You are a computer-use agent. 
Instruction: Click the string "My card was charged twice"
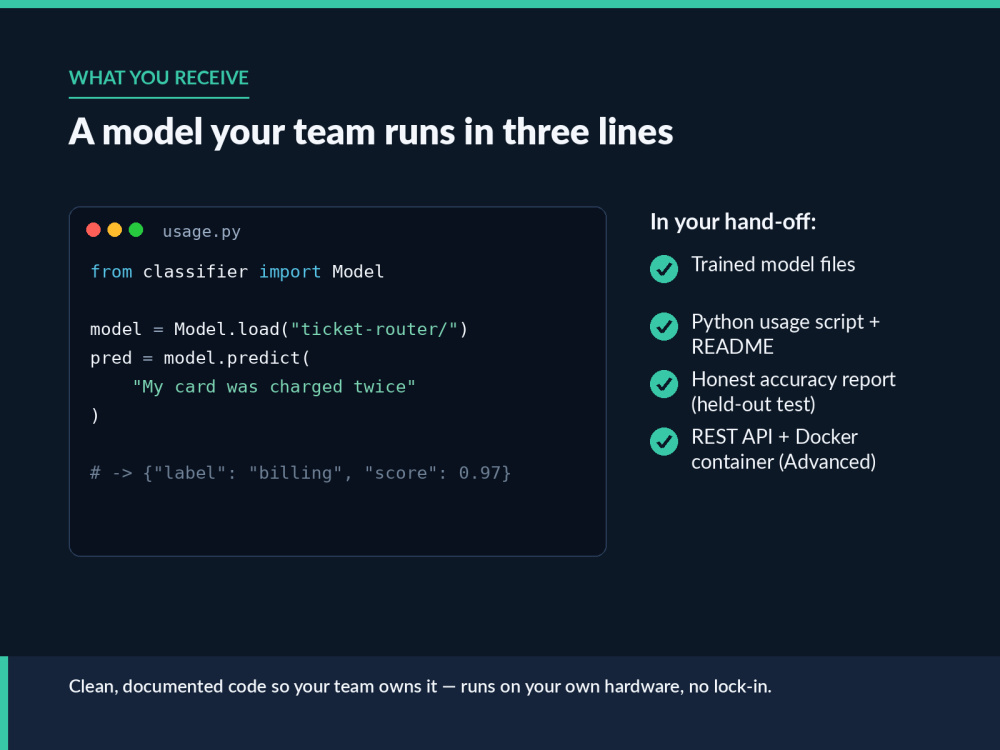pos(274,386)
